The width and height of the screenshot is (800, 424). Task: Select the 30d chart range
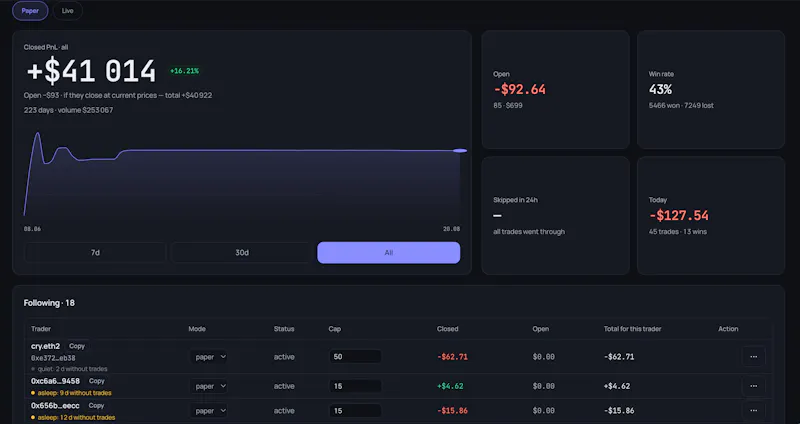click(x=242, y=253)
